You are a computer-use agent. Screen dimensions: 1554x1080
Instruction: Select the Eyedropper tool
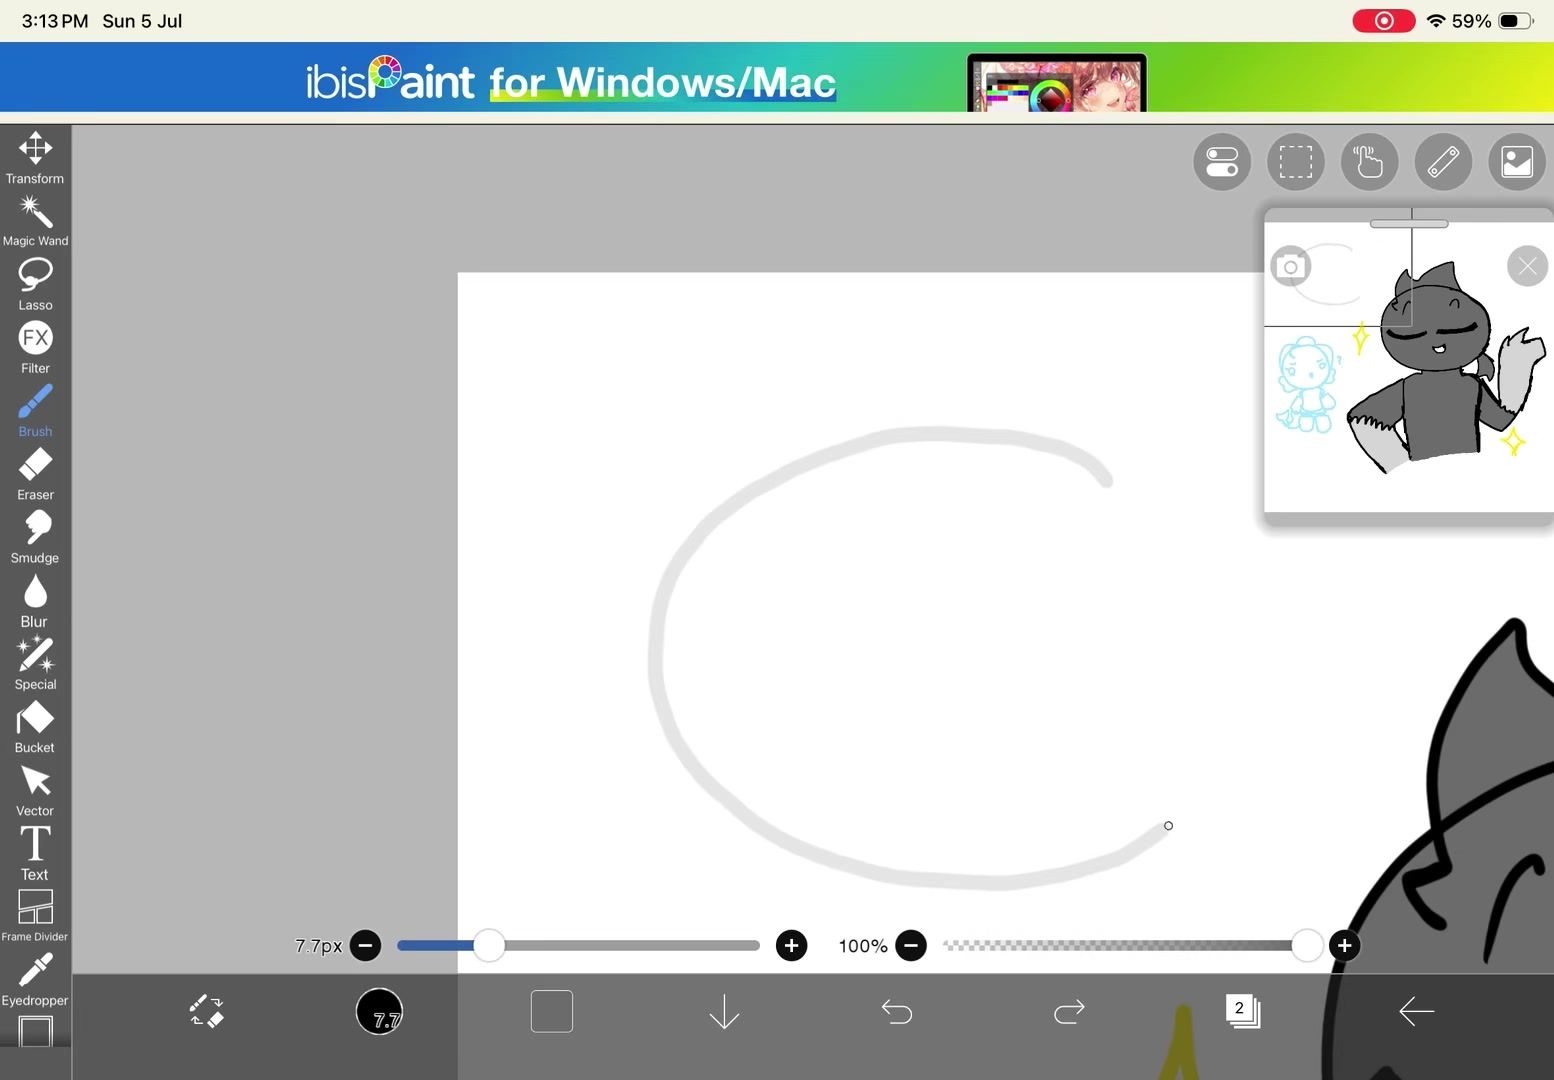click(35, 979)
